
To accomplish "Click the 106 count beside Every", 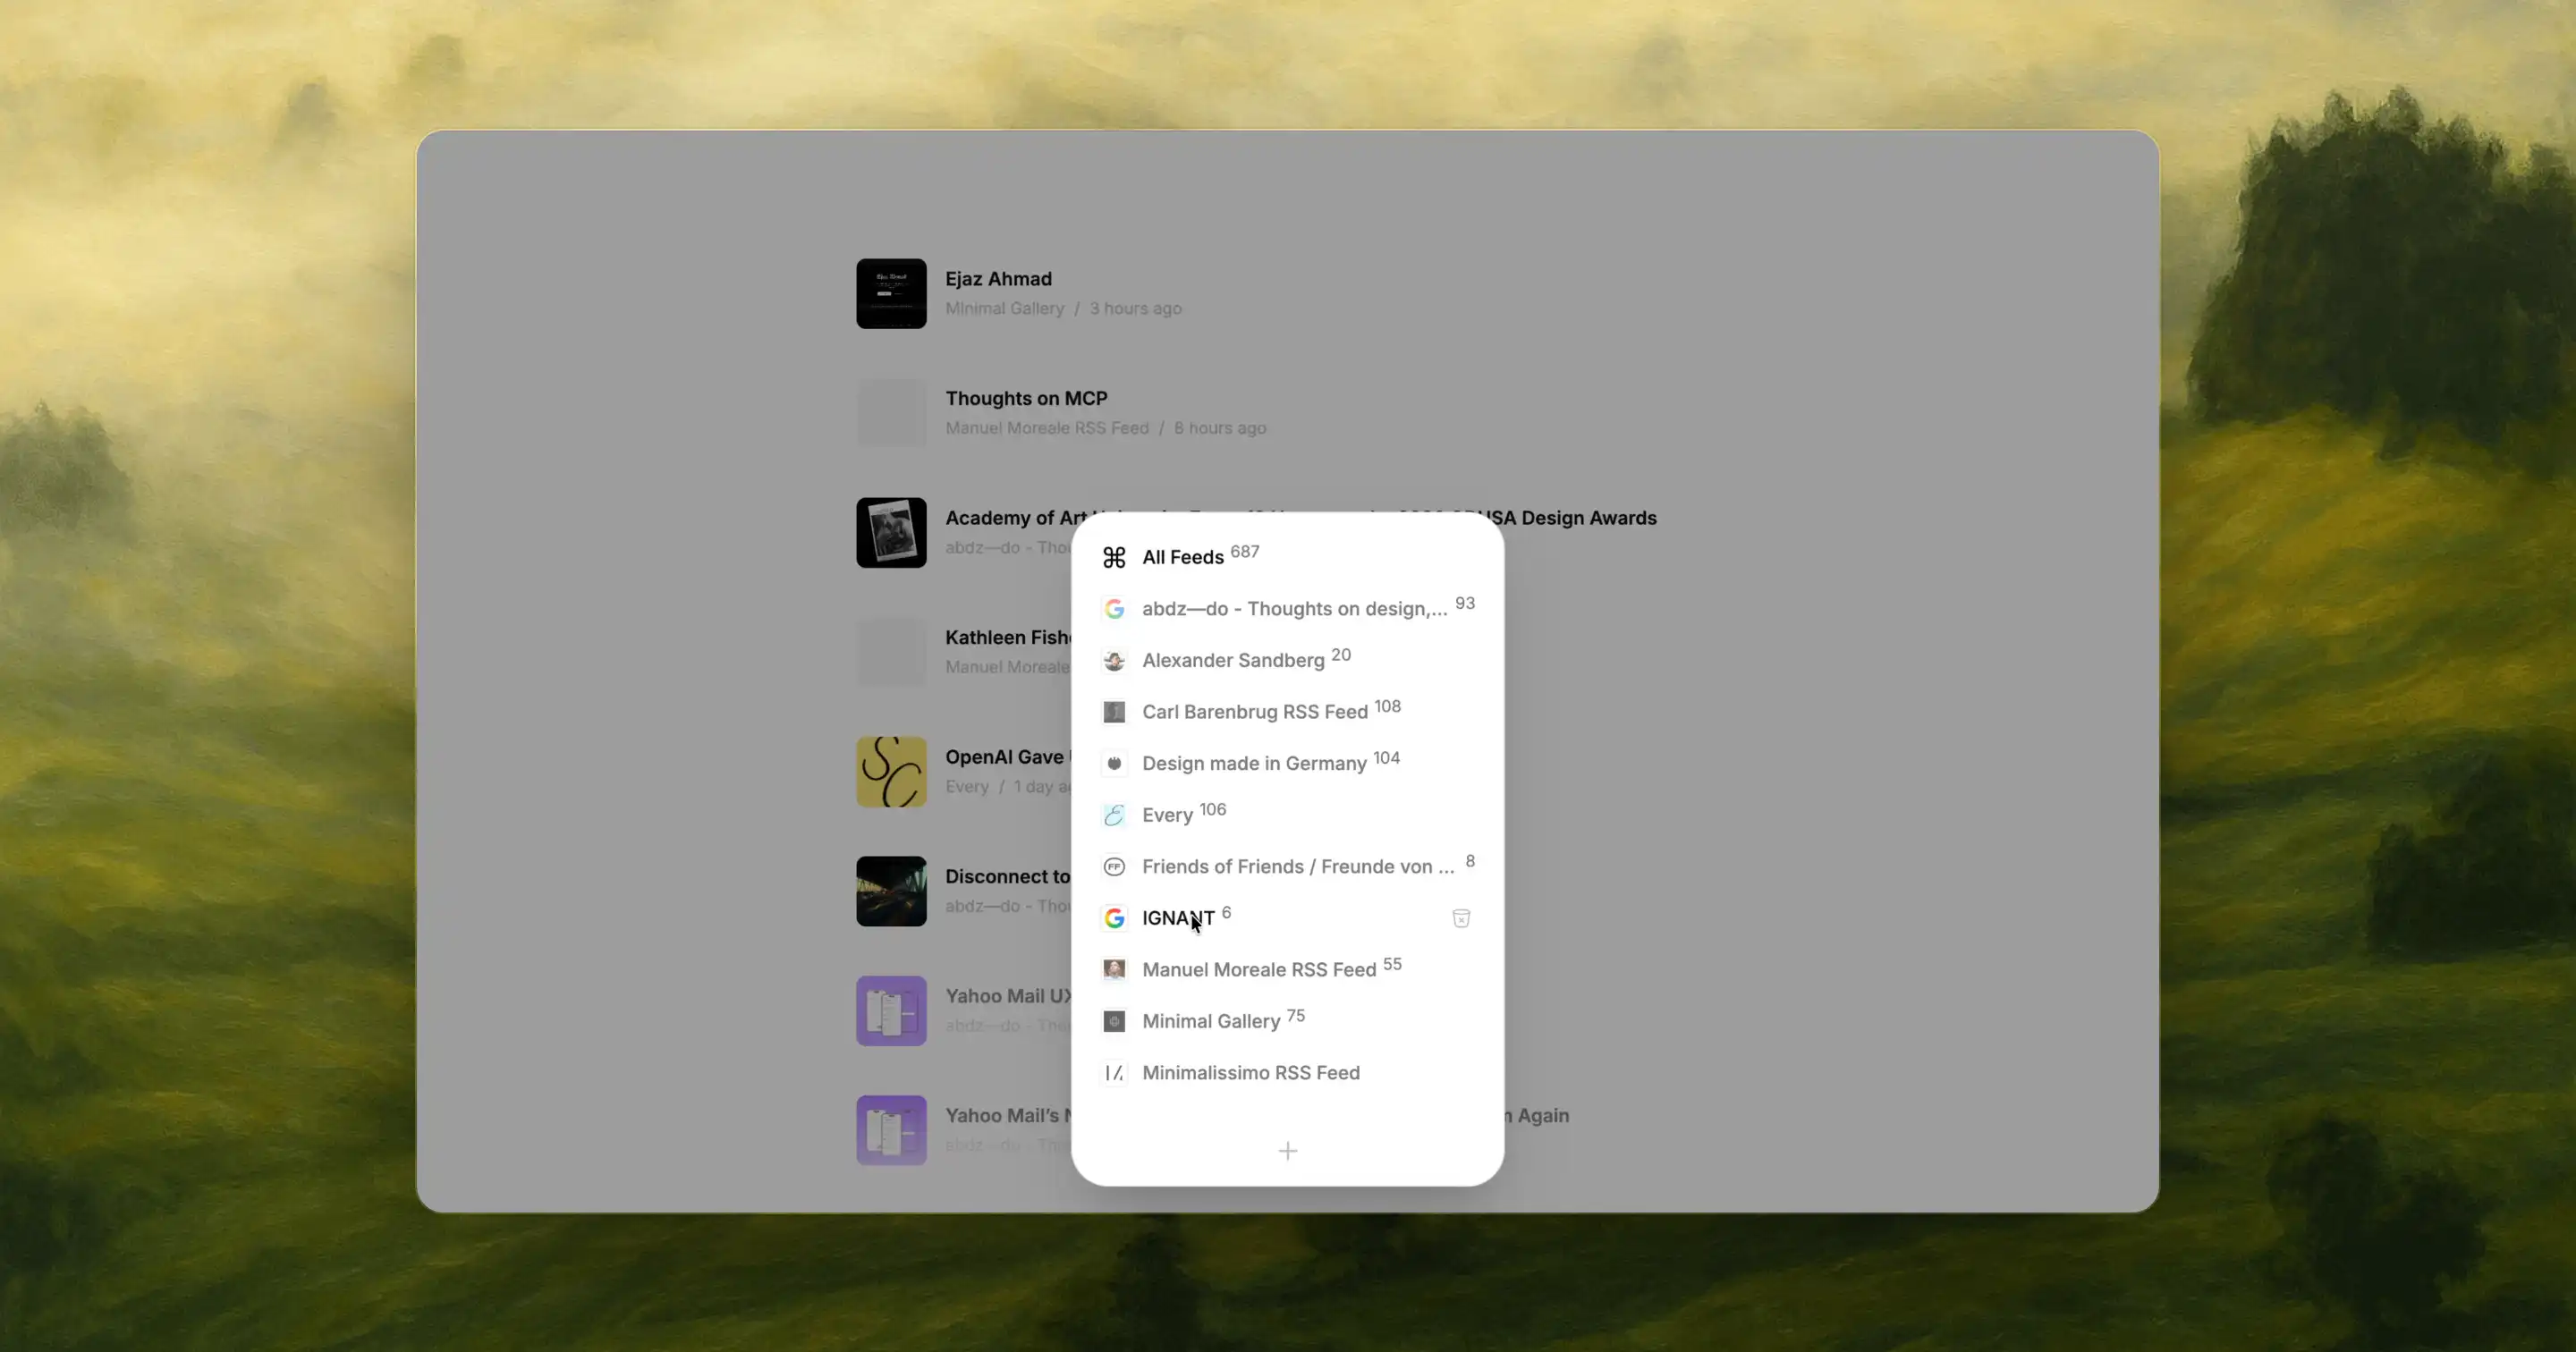I will 1213,810.
